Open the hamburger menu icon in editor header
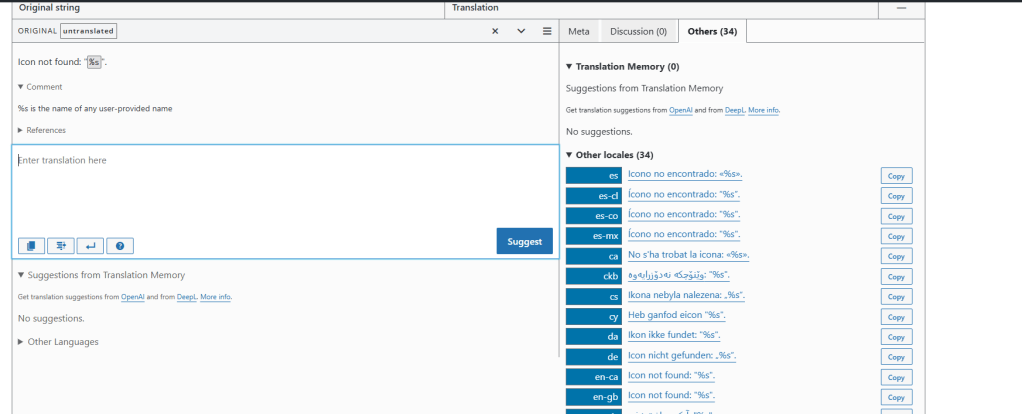 click(x=547, y=31)
